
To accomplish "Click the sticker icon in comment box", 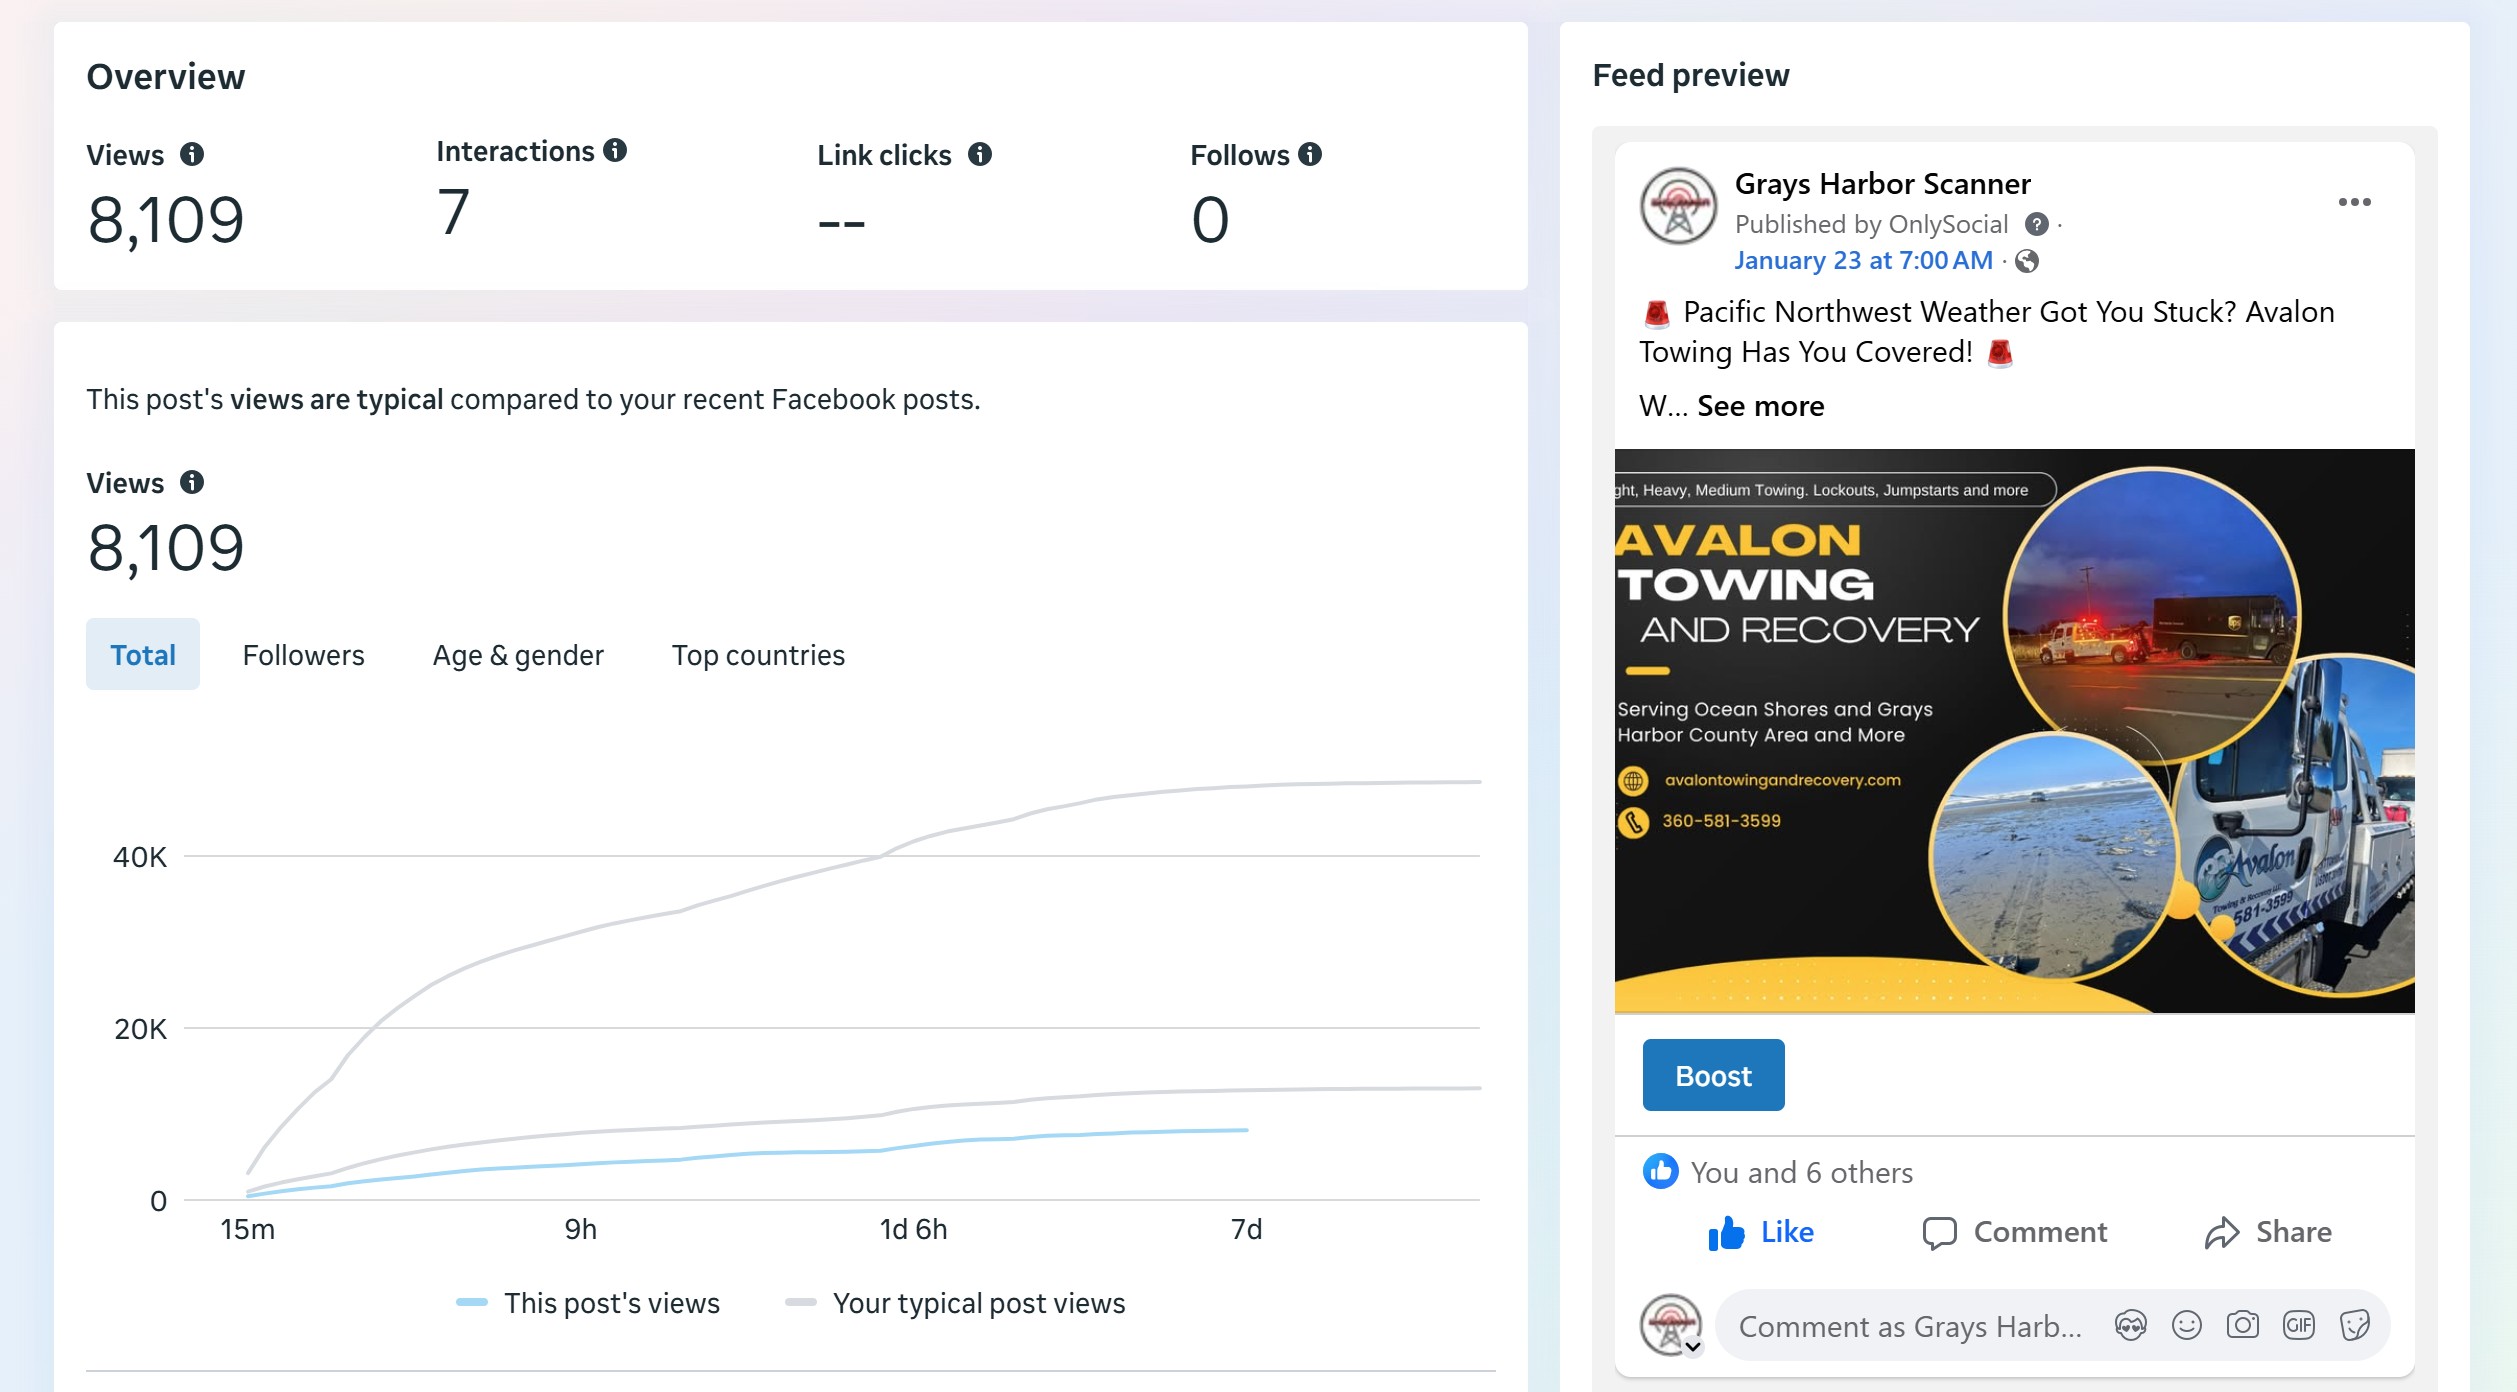I will [x=2354, y=1326].
